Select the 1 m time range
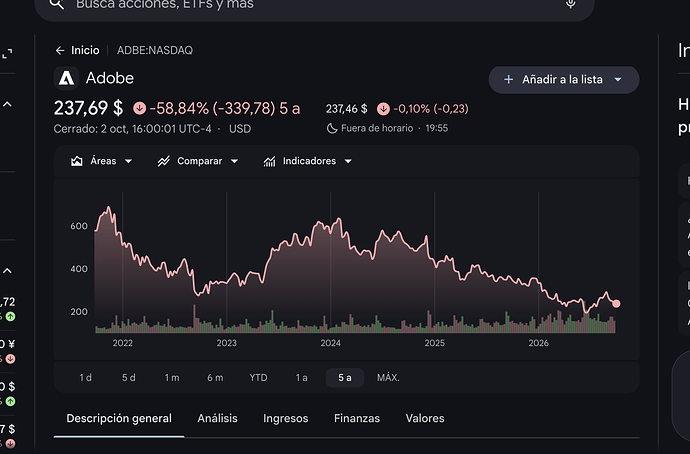Viewport: 690px width, 454px height. pyautogui.click(x=172, y=377)
